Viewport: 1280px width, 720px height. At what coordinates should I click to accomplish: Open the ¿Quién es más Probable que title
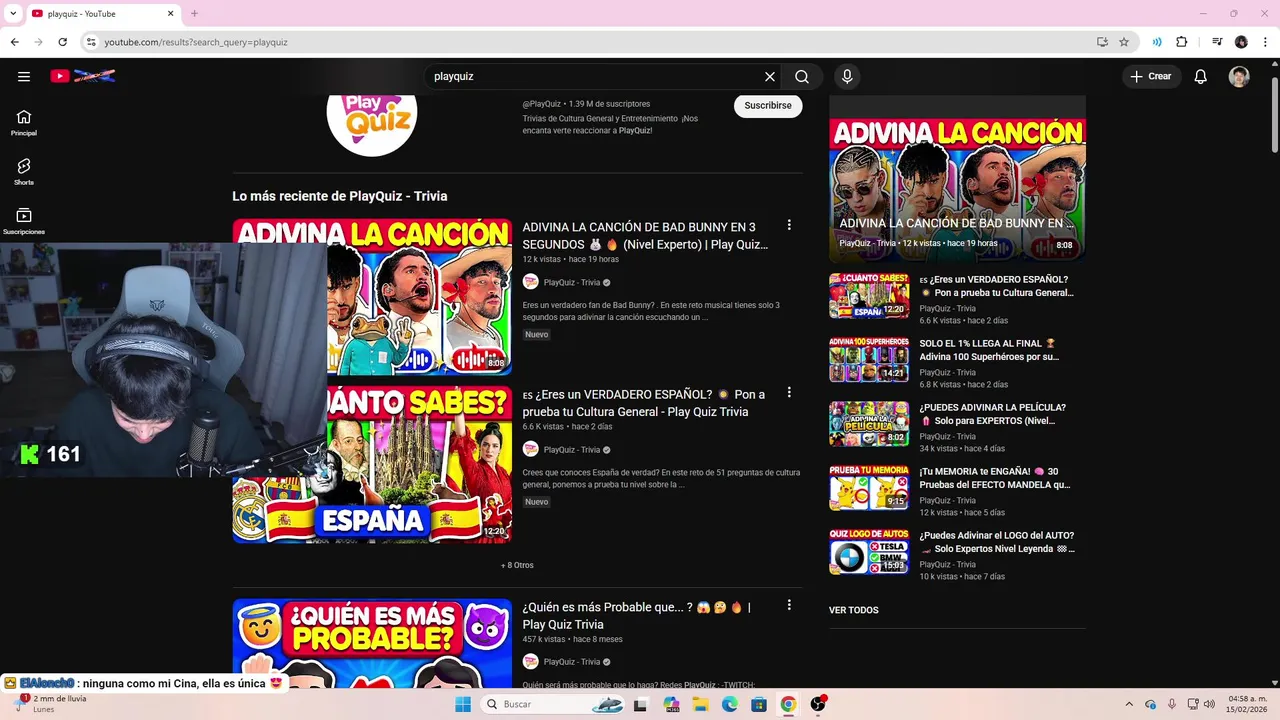[636, 616]
